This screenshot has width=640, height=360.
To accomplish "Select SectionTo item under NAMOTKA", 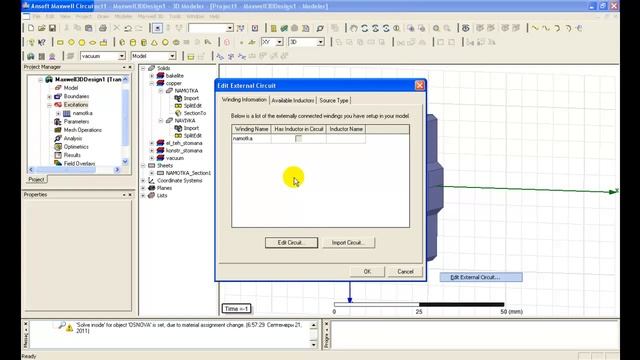I will 195,113.
